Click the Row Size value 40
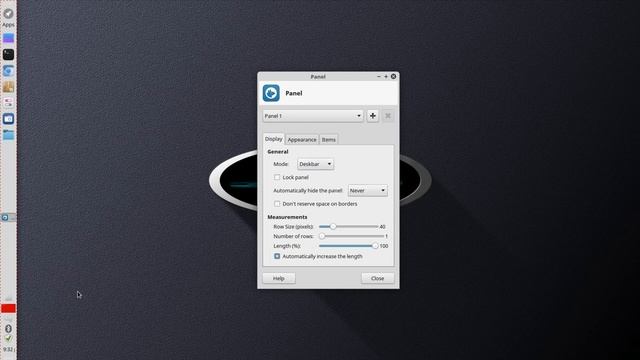The height and width of the screenshot is (360, 640). 382,227
